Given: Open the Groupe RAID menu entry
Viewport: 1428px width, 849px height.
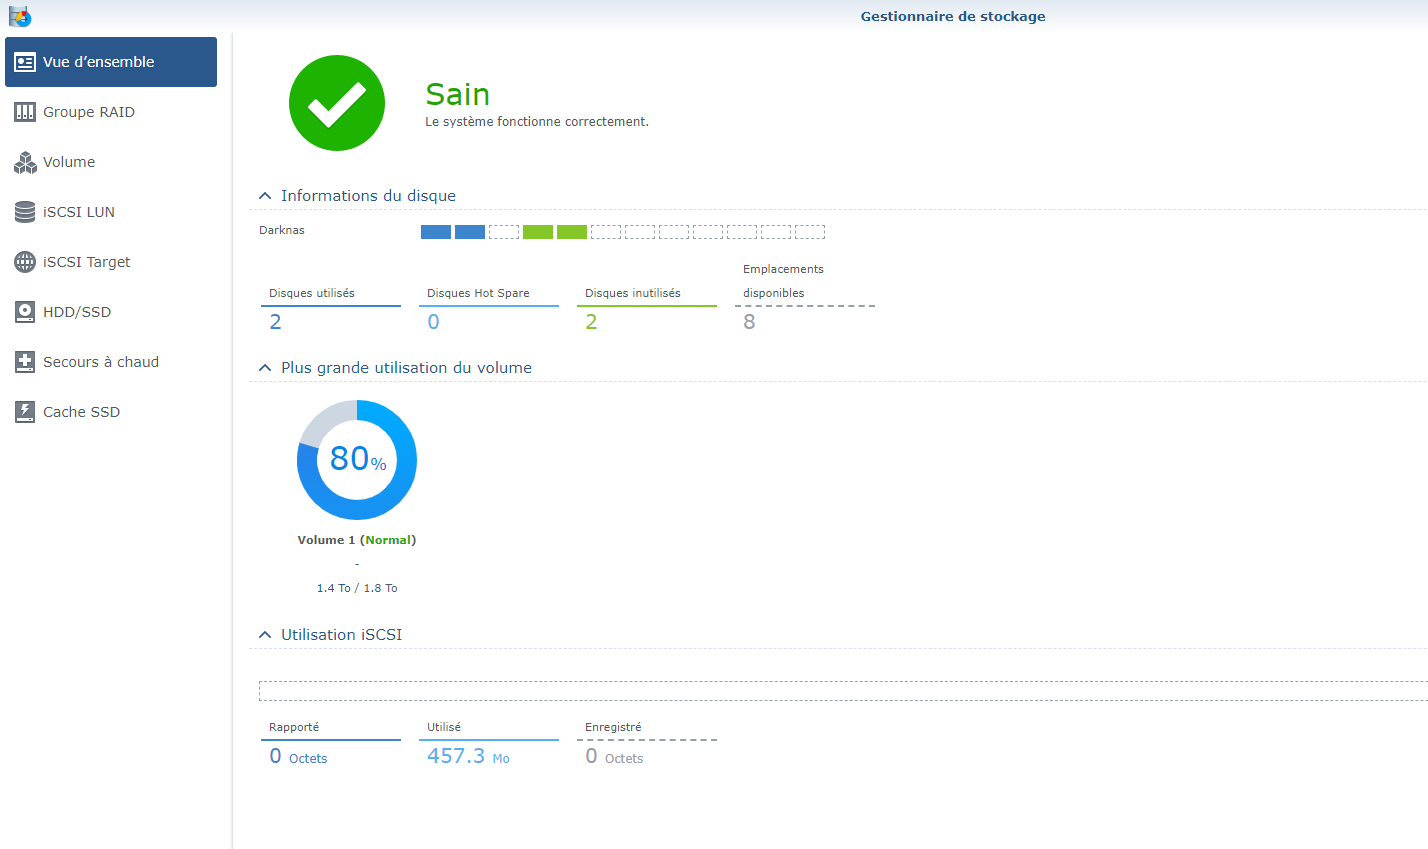Looking at the screenshot, I should pos(89,112).
